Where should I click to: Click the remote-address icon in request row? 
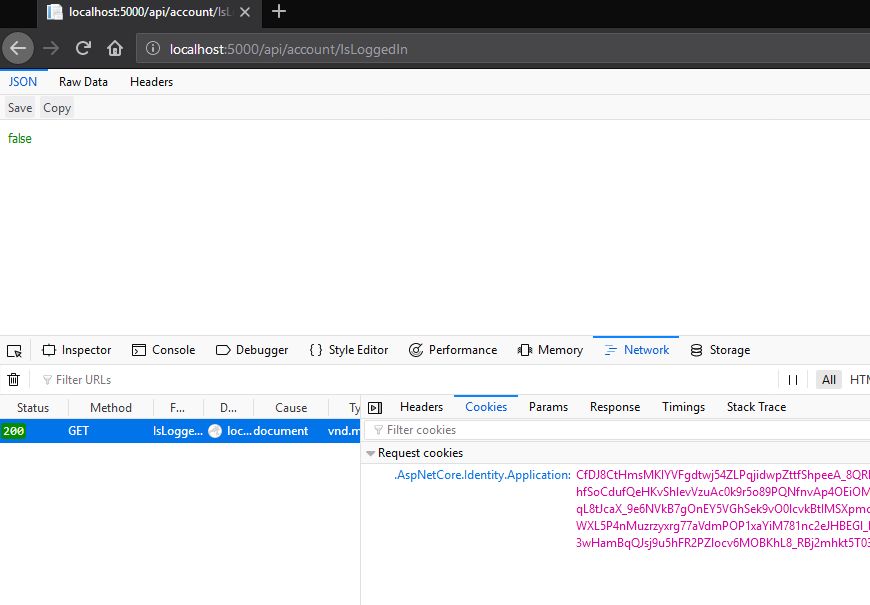tap(215, 431)
